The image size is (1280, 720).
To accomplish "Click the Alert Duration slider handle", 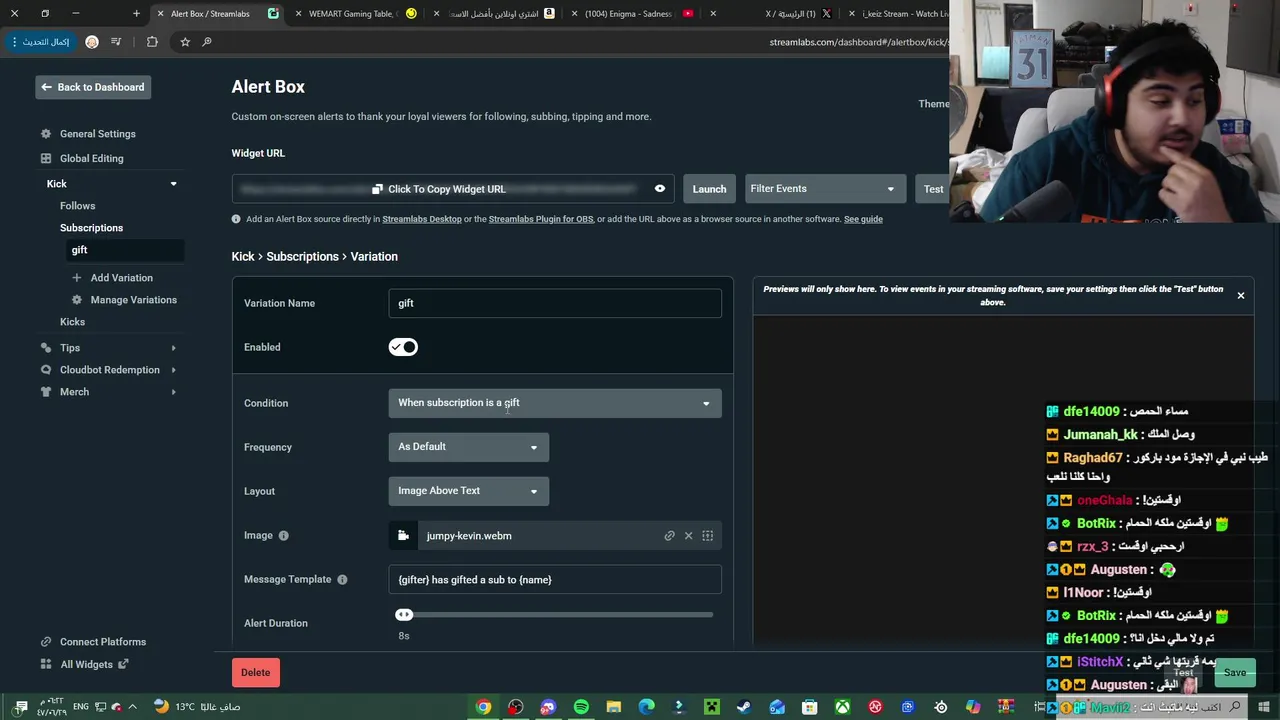I will point(404,615).
